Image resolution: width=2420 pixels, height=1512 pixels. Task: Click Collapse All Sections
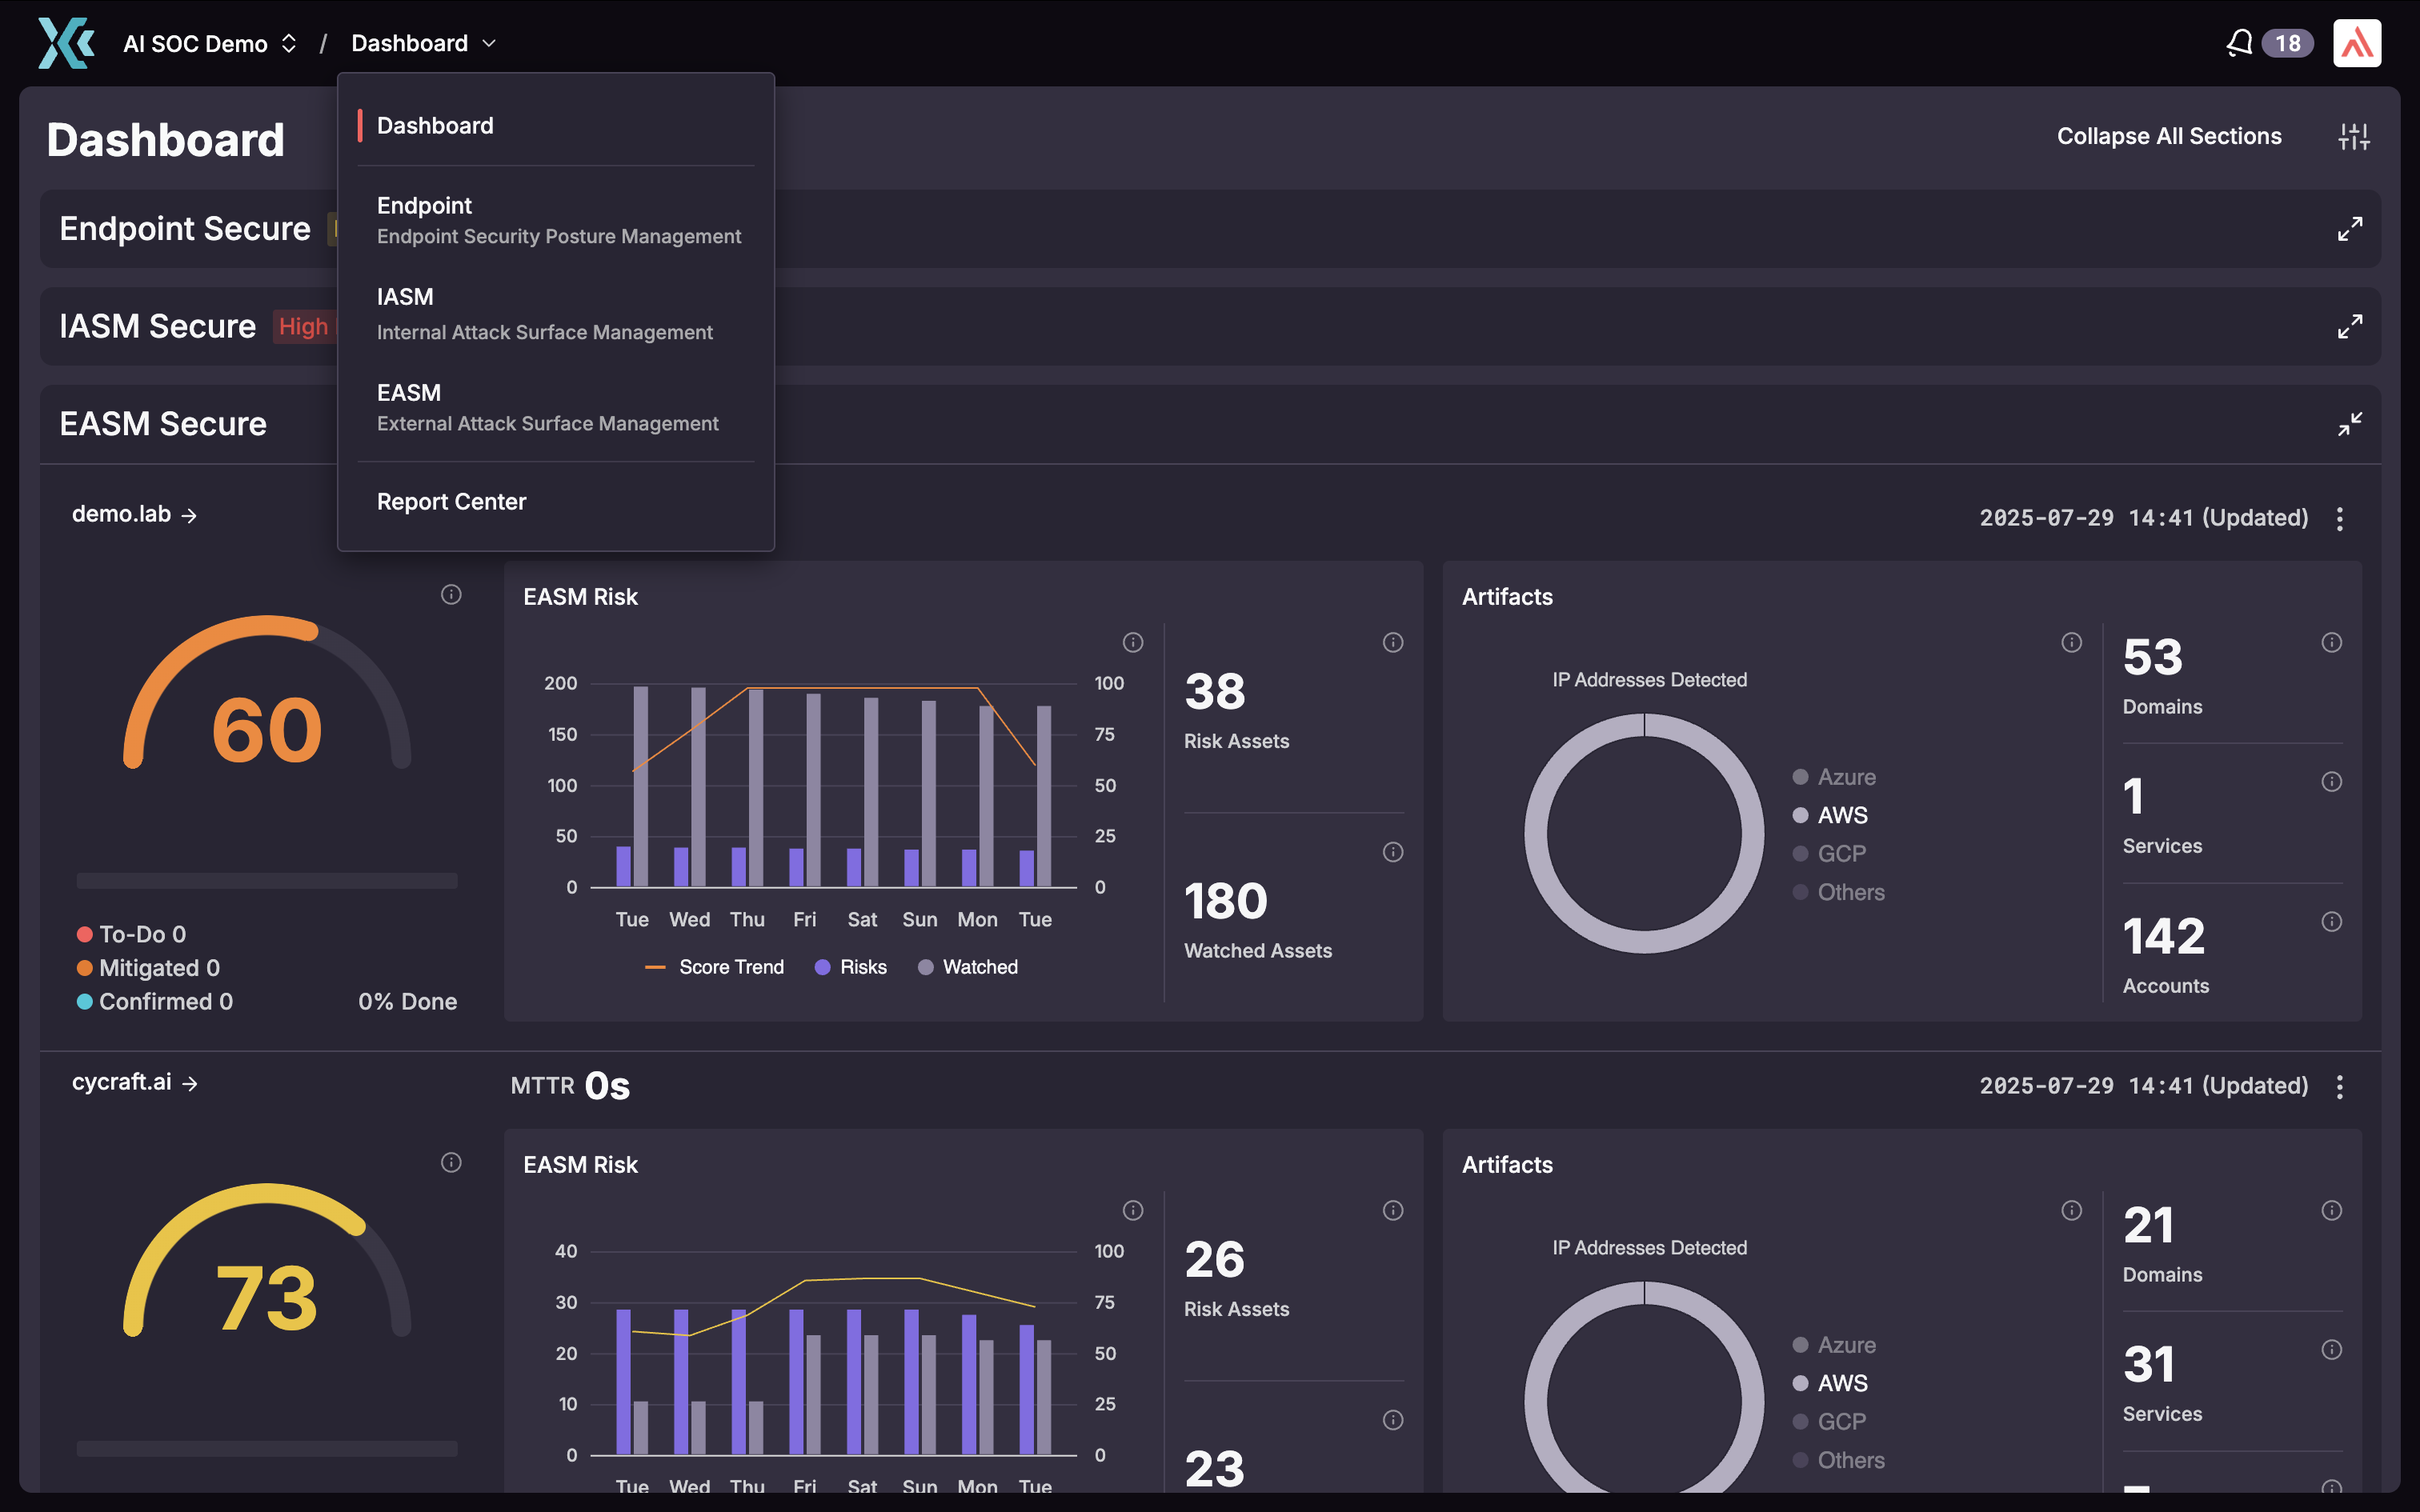coord(2168,136)
